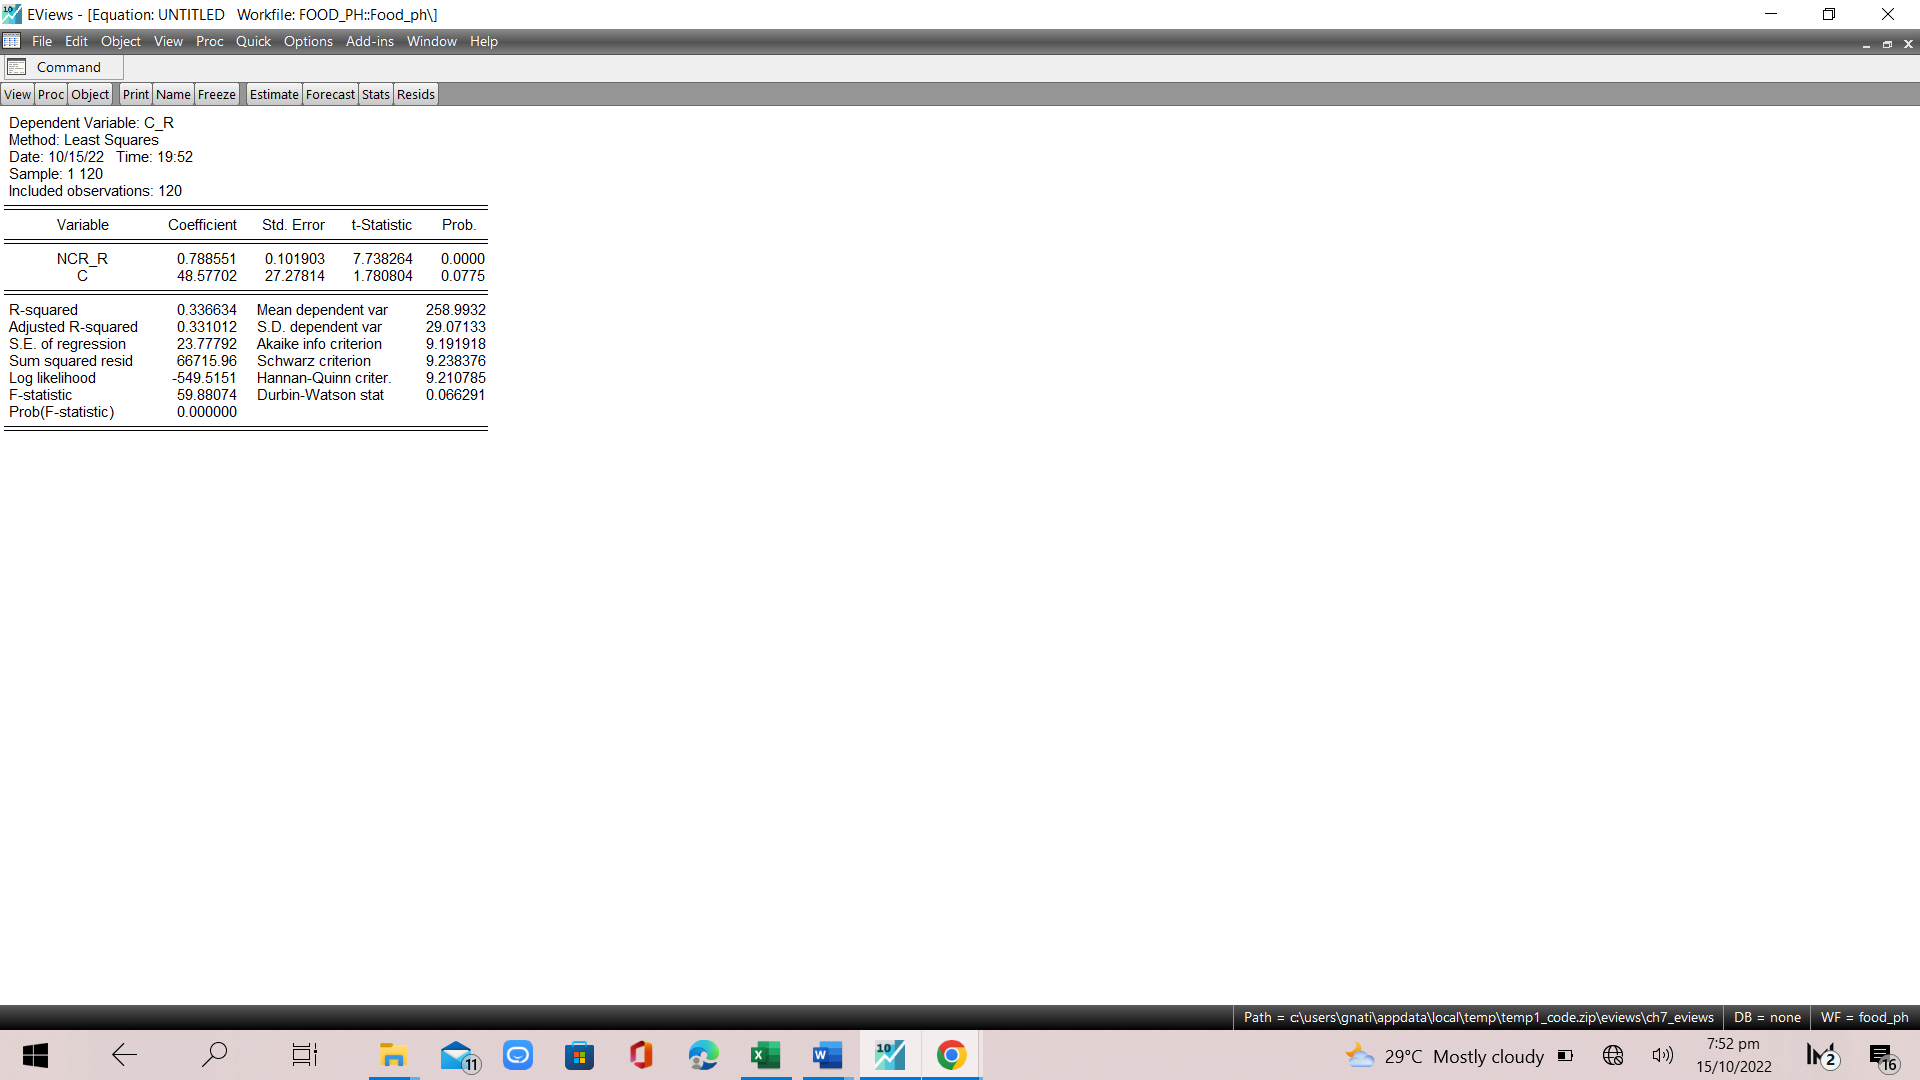Click the Quick menu in menu bar
This screenshot has width=1920, height=1080.
(252, 41)
